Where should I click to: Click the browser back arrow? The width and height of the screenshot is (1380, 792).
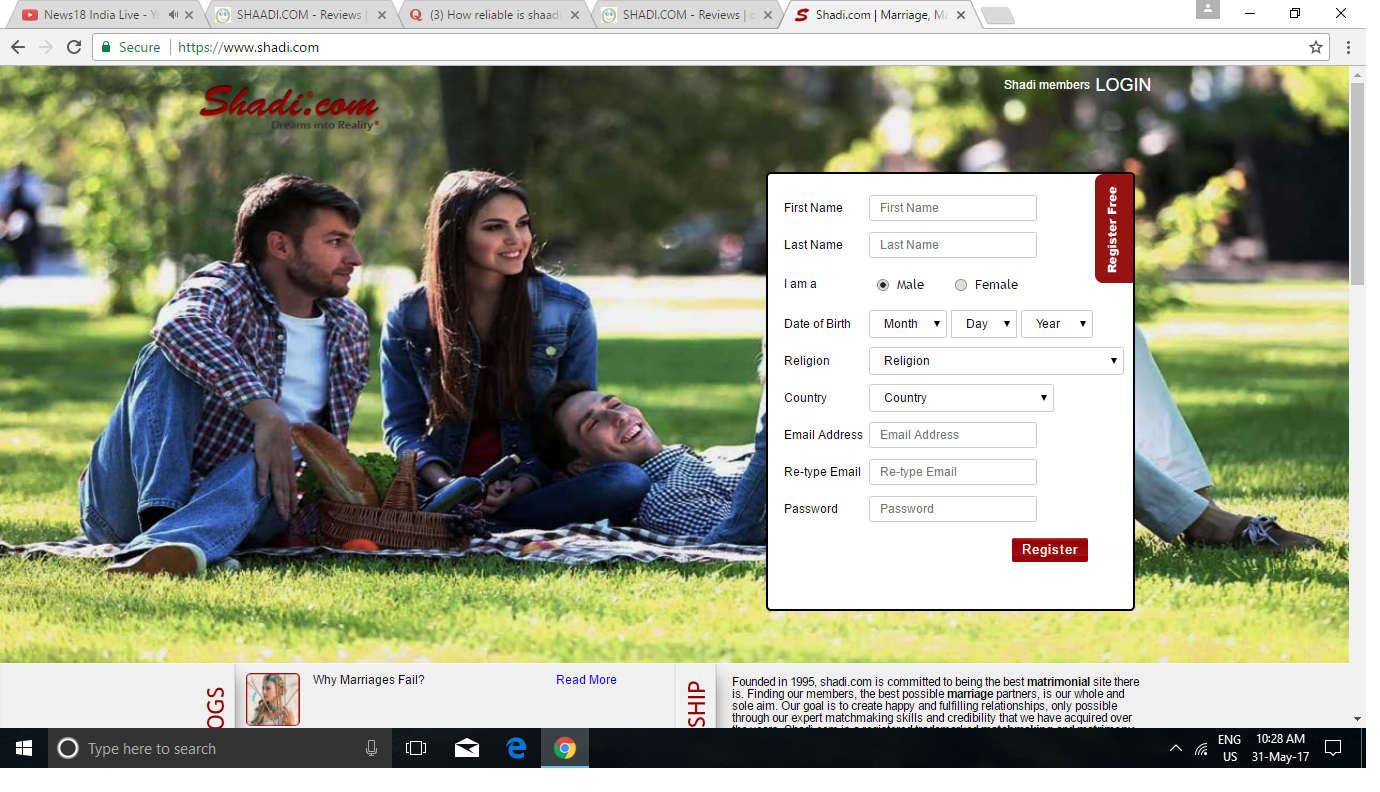point(18,47)
